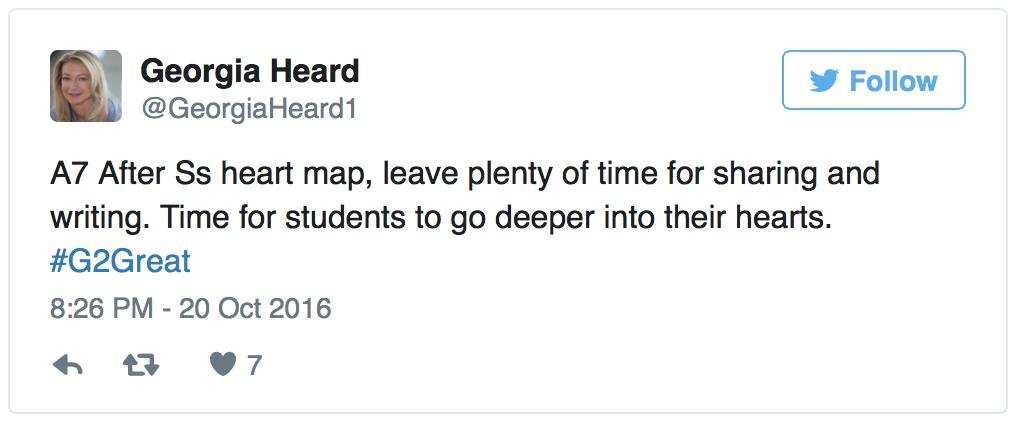The image size is (1020, 428).
Task: Open the #G2Great hashtag link
Action: [120, 261]
